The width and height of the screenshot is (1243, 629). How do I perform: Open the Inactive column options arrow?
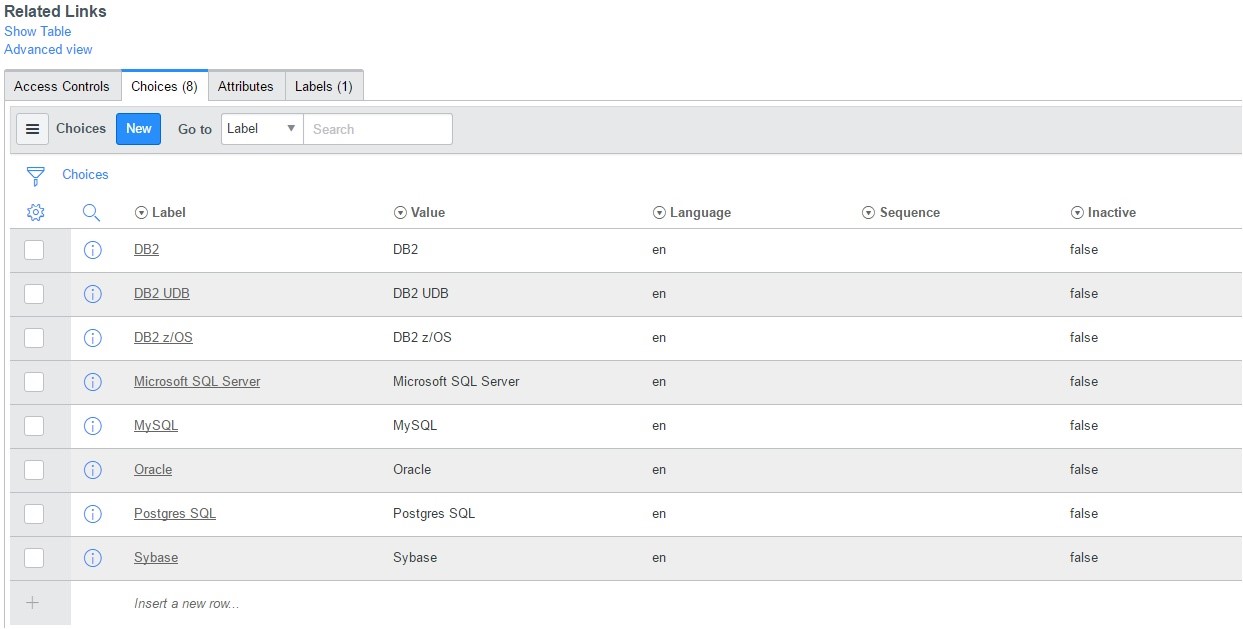coord(1077,213)
